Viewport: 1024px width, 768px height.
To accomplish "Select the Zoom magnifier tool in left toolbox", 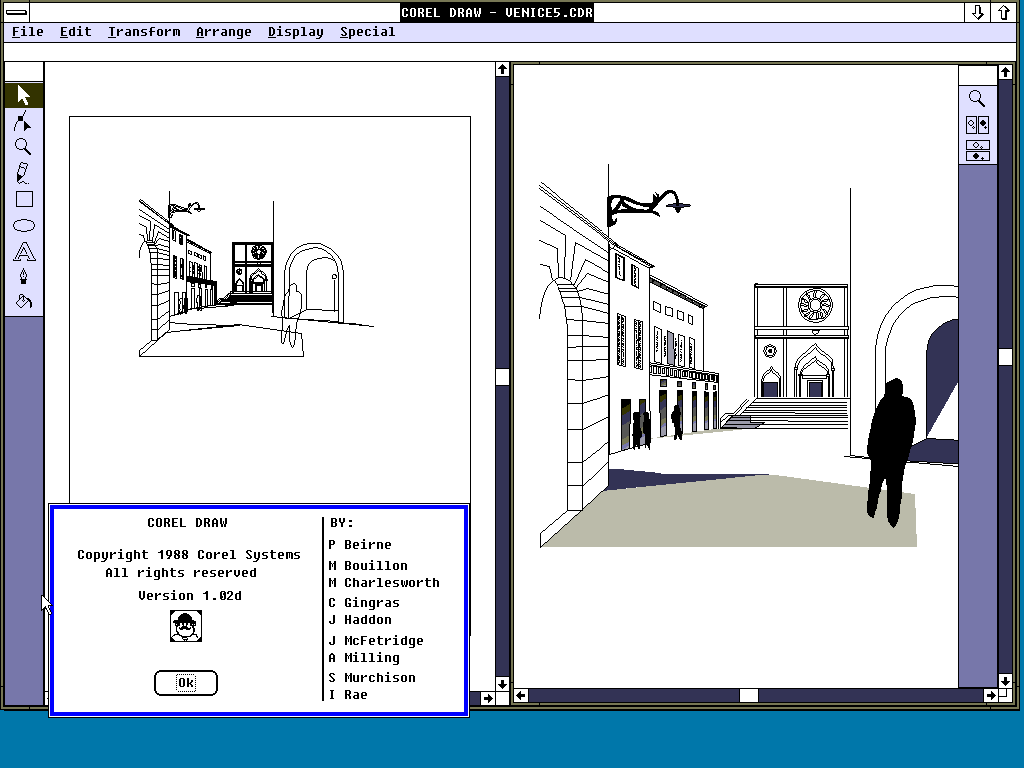I will (24, 147).
